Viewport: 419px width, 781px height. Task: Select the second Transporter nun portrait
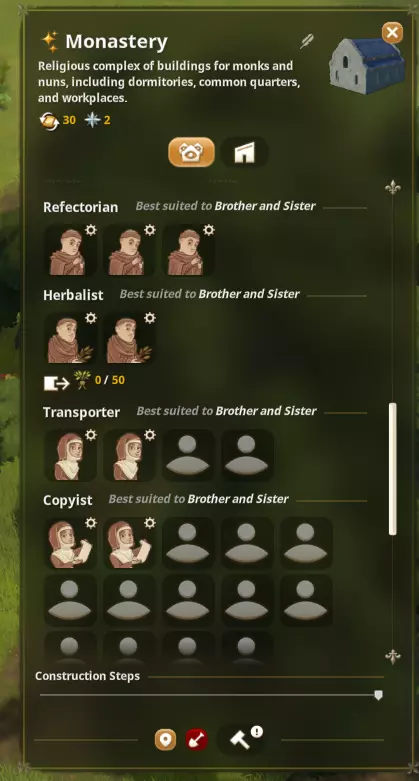coord(129,456)
